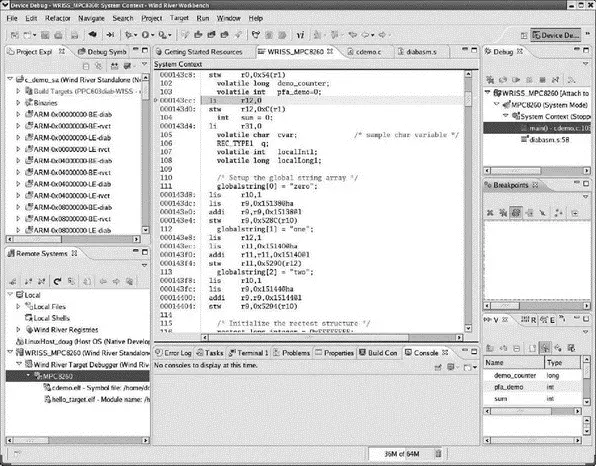Image resolution: width=596 pixels, height=466 pixels.
Task: Open the Terminal 1 tab
Action: point(249,353)
